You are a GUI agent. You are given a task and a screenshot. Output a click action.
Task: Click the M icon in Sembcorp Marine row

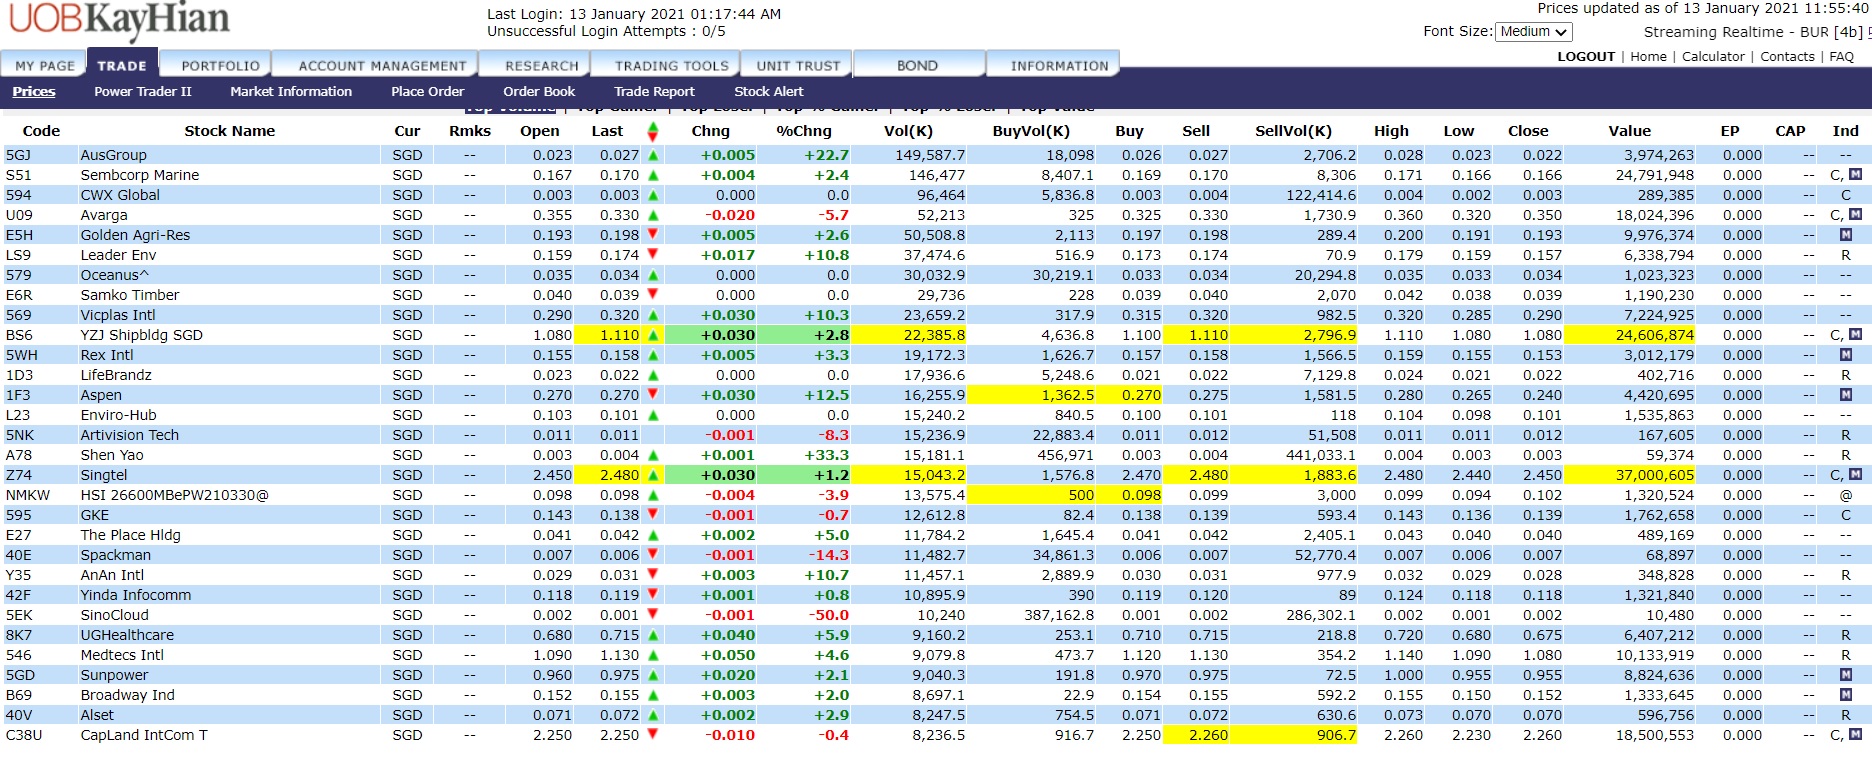(x=1855, y=174)
